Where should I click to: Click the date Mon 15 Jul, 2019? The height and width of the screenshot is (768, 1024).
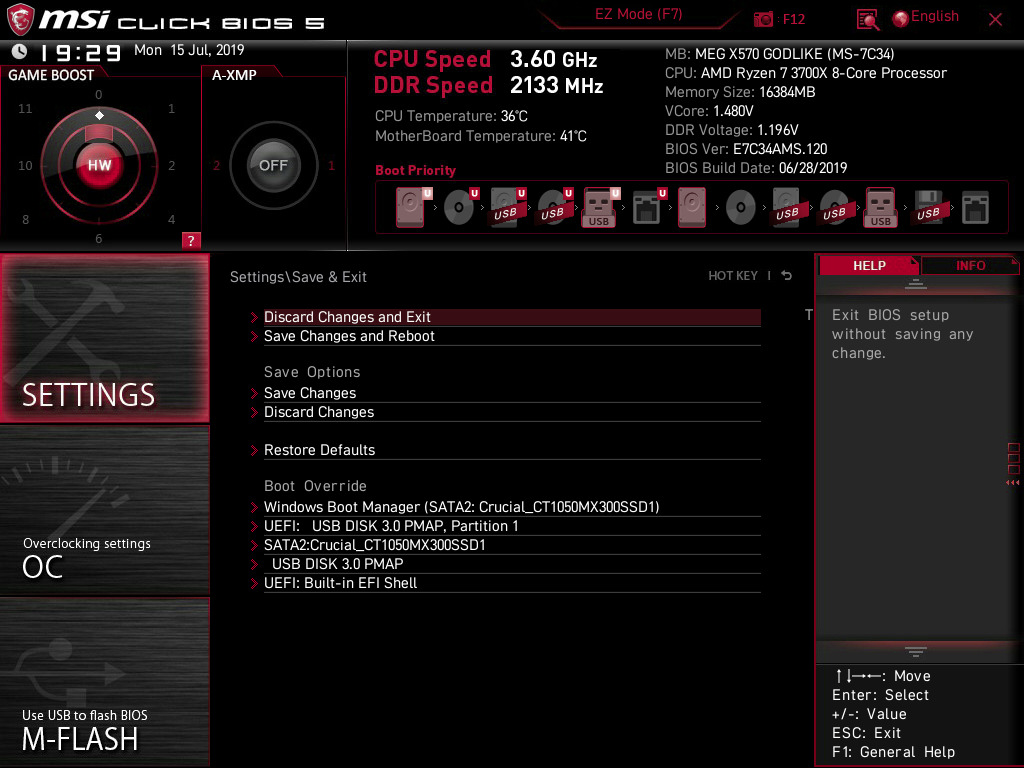coord(189,50)
